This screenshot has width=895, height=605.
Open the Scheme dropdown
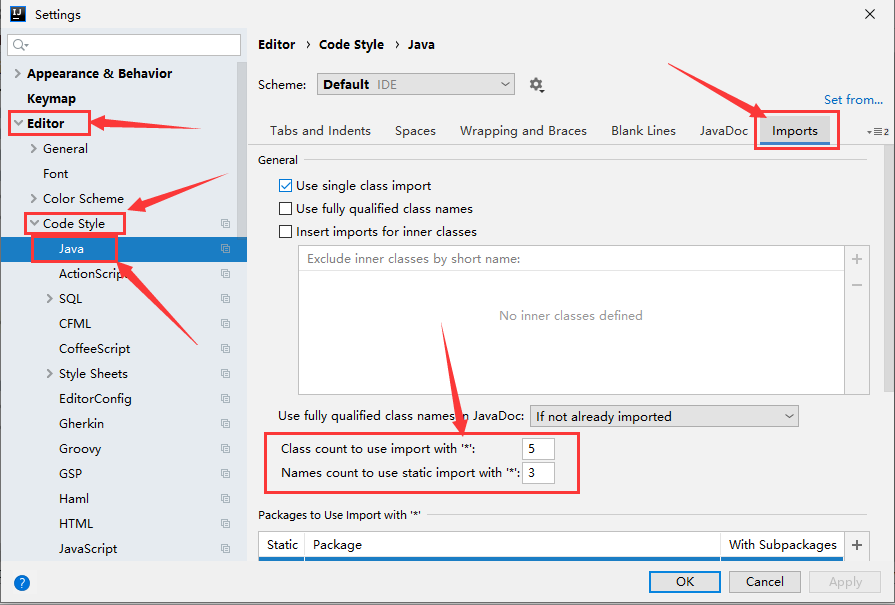416,84
